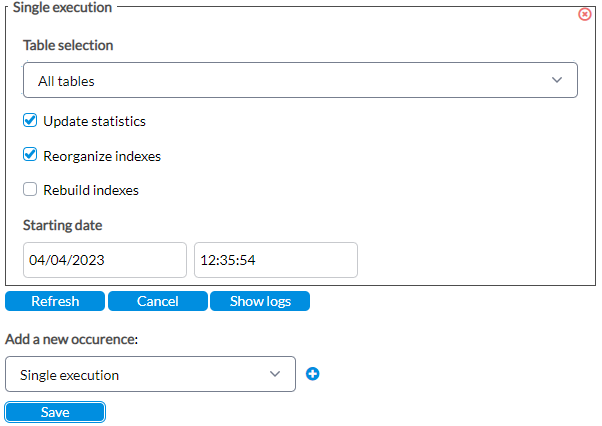The height and width of the screenshot is (426, 602).
Task: Click the chevron arrow in Table selection box
Action: 557,80
